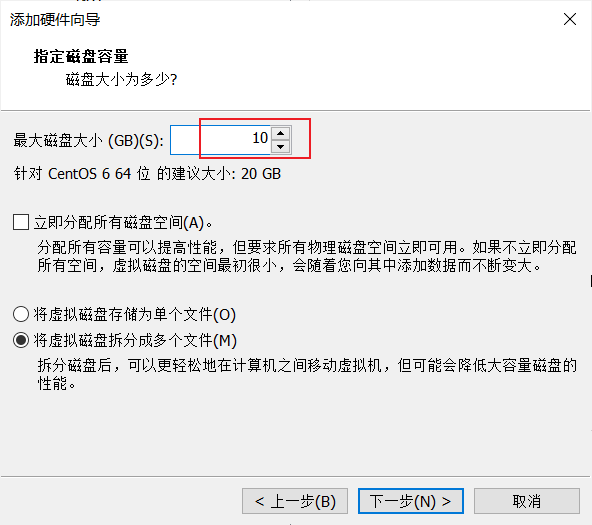The height and width of the screenshot is (525, 592).
Task: Click the 最大磁盘大小 (GB)(S) label
Action: click(x=89, y=140)
